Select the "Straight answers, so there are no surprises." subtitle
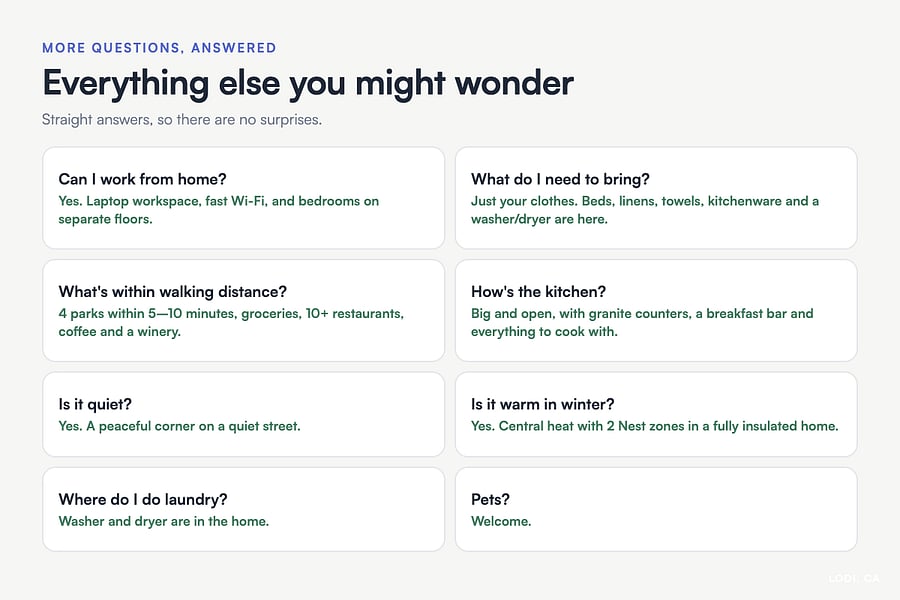This screenshot has width=900, height=600. (182, 119)
